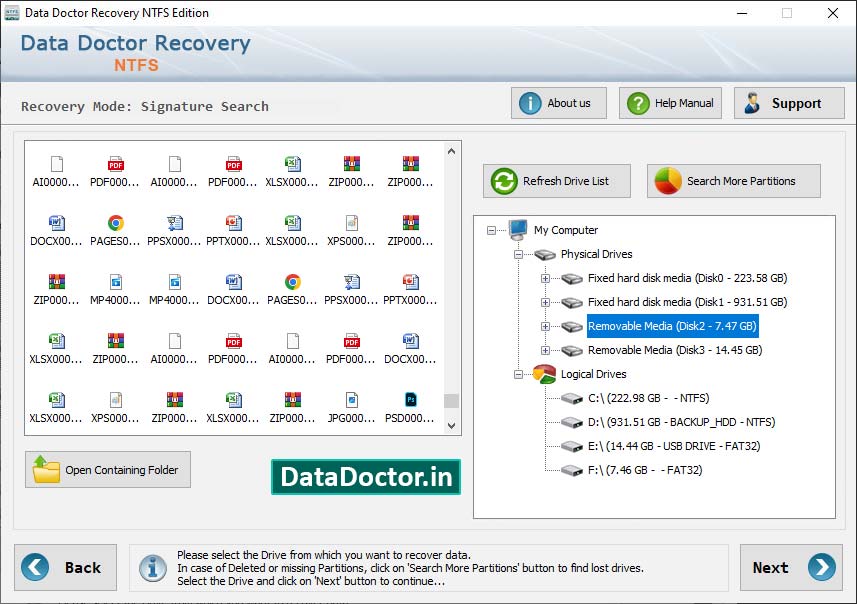This screenshot has height=604, width=857.
Task: Select the MP4000 media file icon
Action: pyautogui.click(x=117, y=282)
